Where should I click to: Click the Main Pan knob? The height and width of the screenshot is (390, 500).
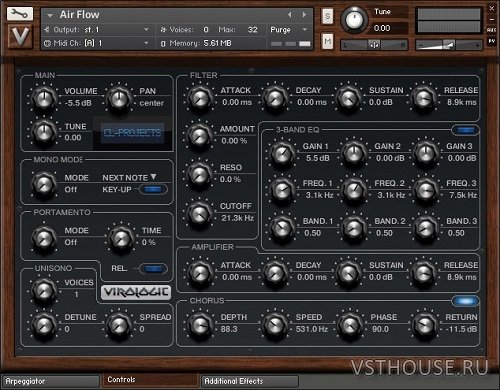pos(119,99)
